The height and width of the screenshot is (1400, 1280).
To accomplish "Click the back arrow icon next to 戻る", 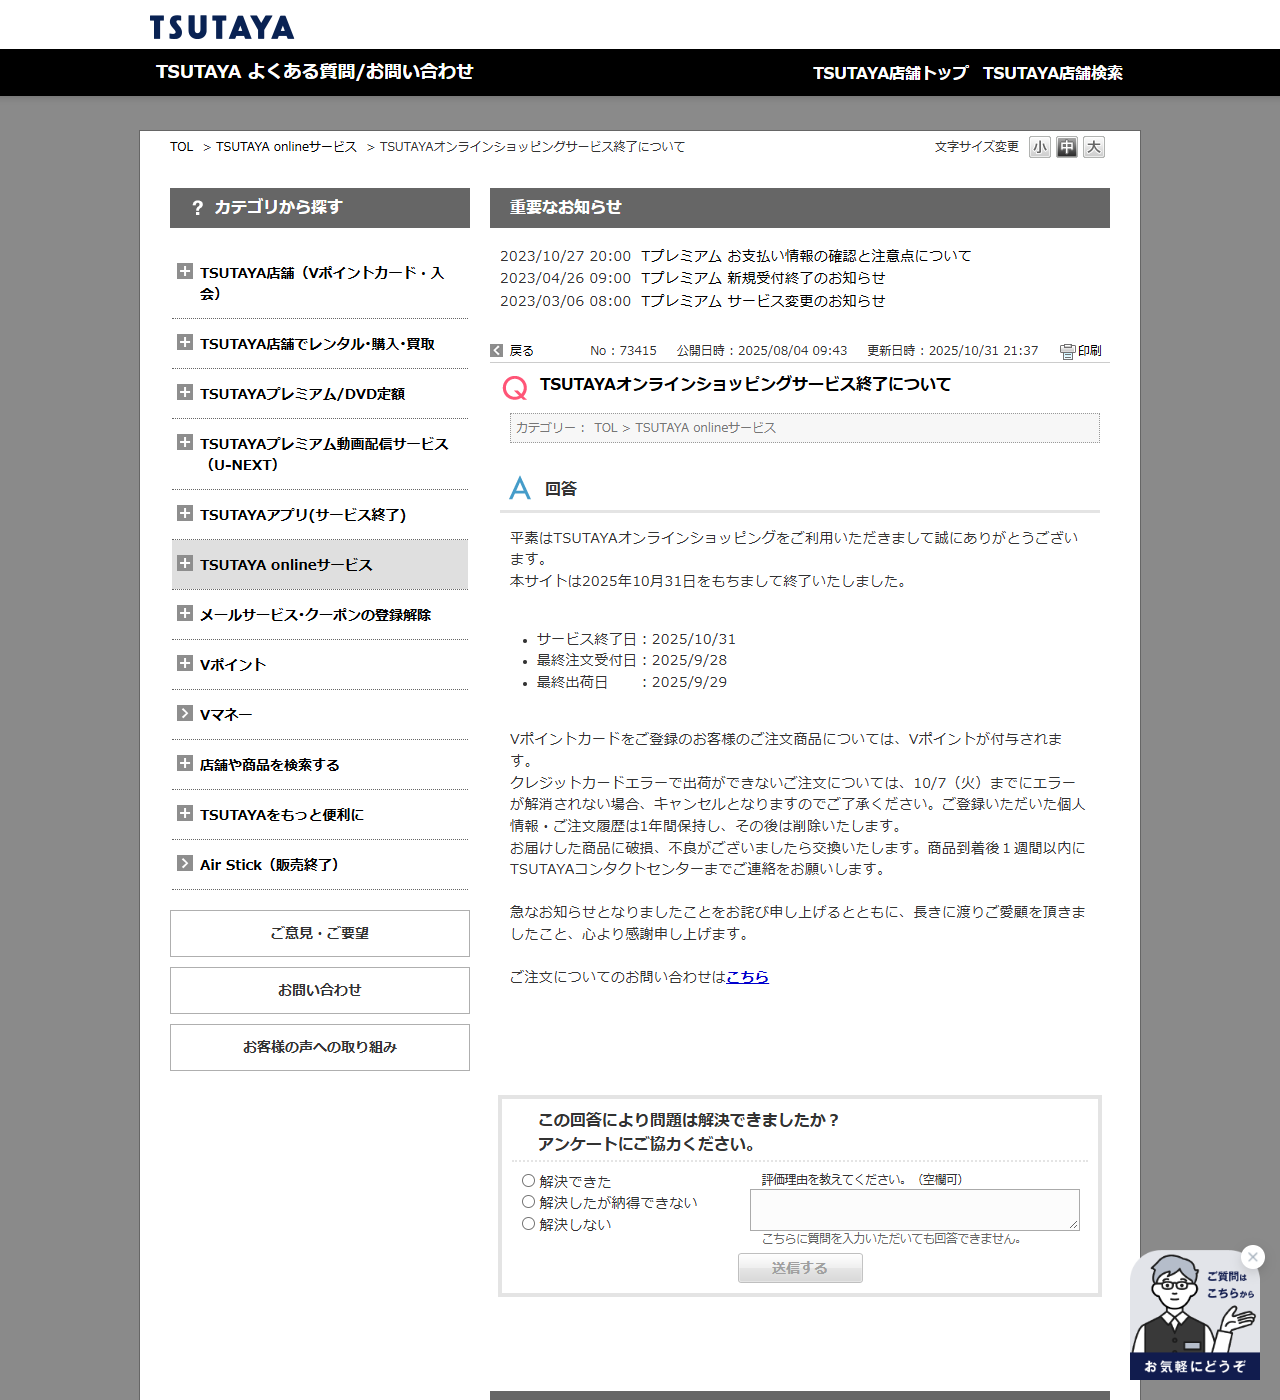I will [496, 350].
